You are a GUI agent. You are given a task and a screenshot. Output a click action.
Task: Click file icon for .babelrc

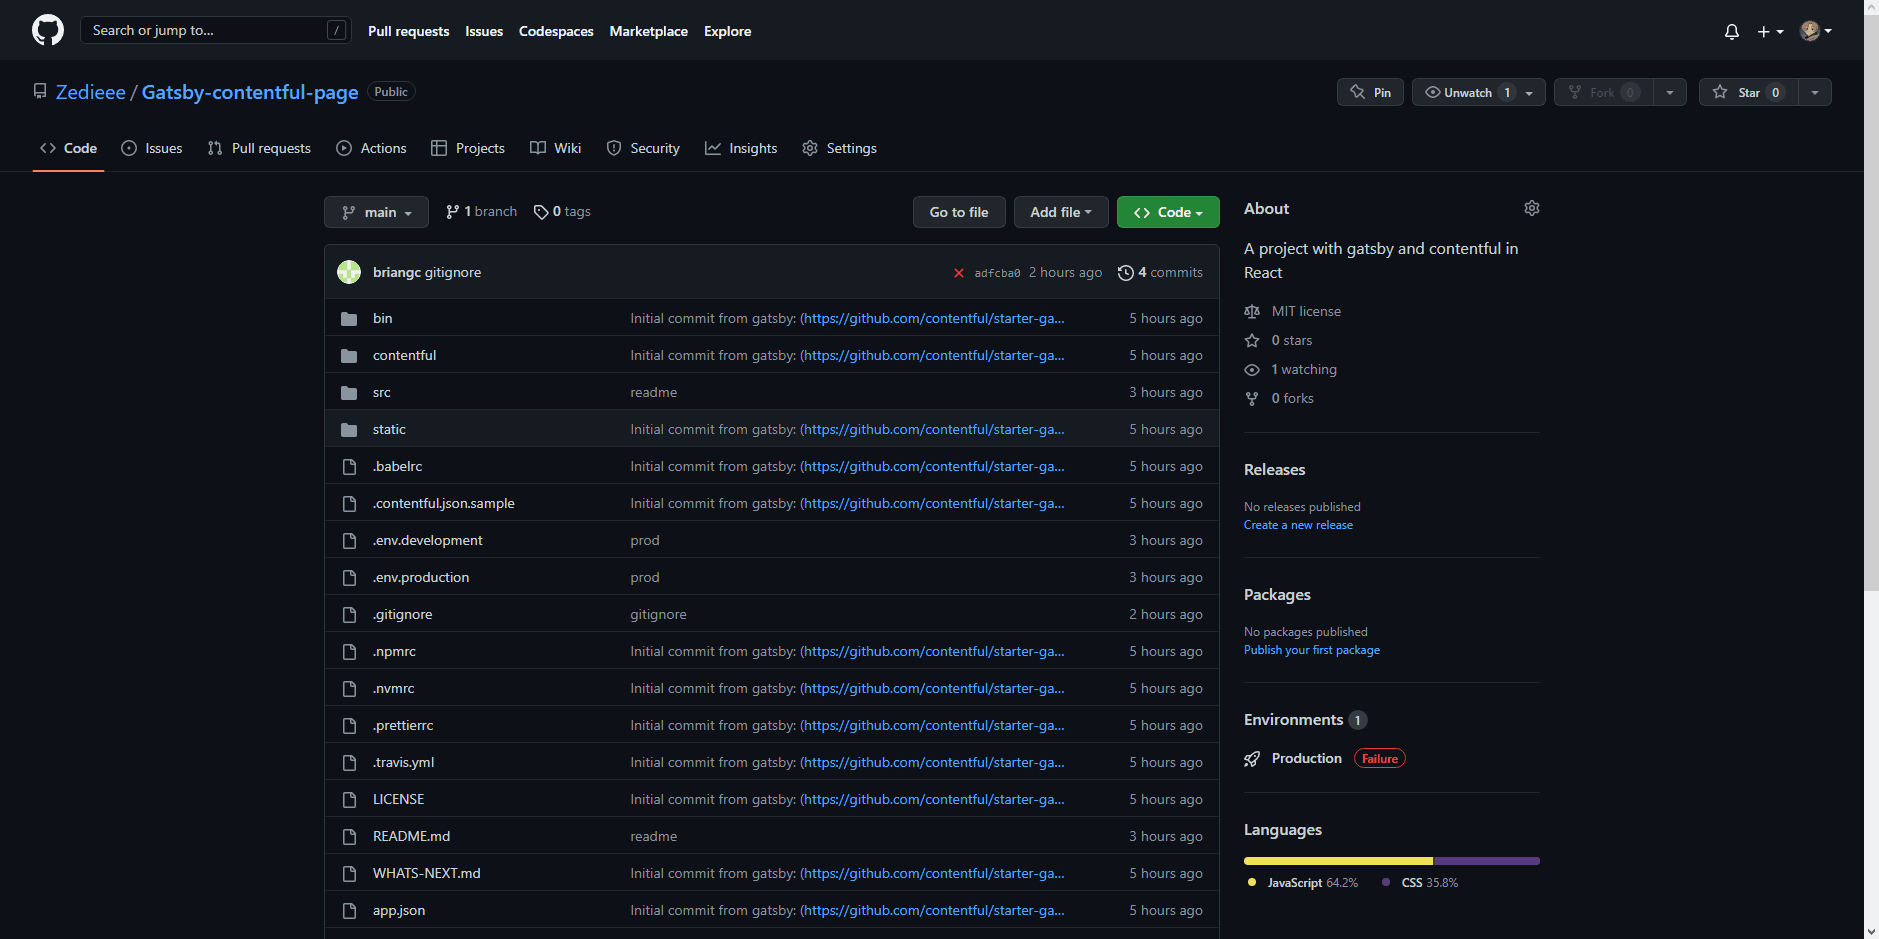(x=349, y=467)
